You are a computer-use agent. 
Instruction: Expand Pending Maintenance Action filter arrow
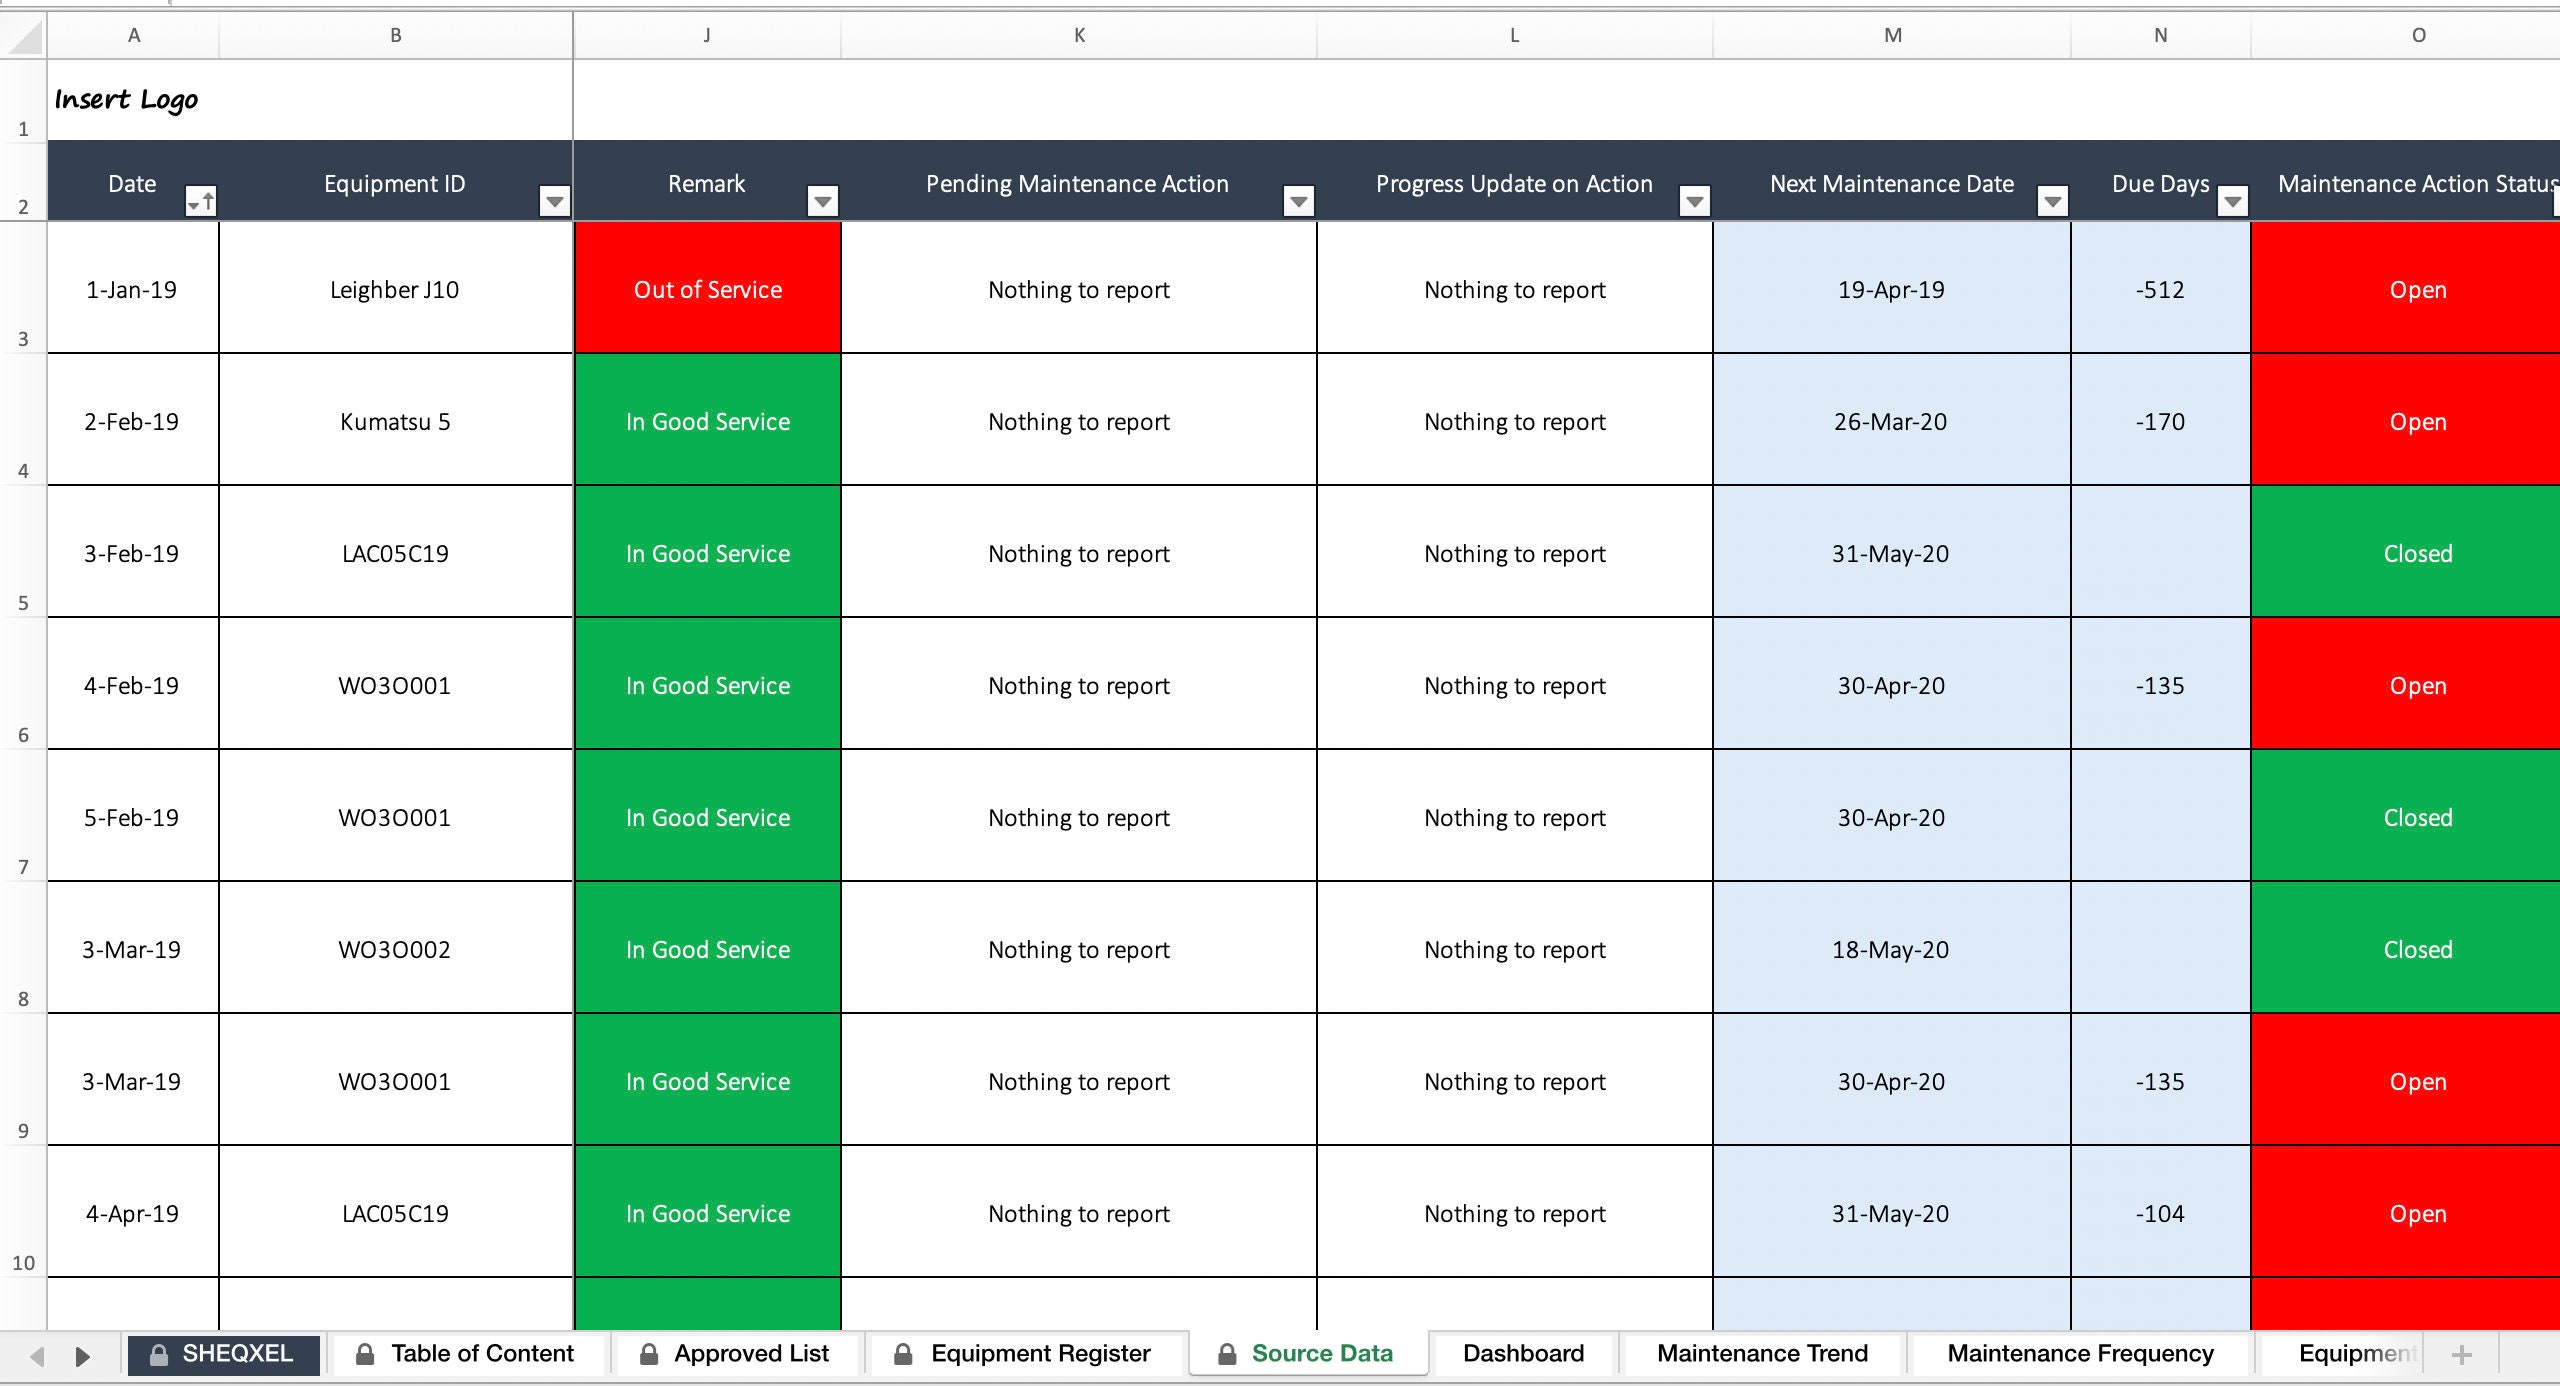1298,201
